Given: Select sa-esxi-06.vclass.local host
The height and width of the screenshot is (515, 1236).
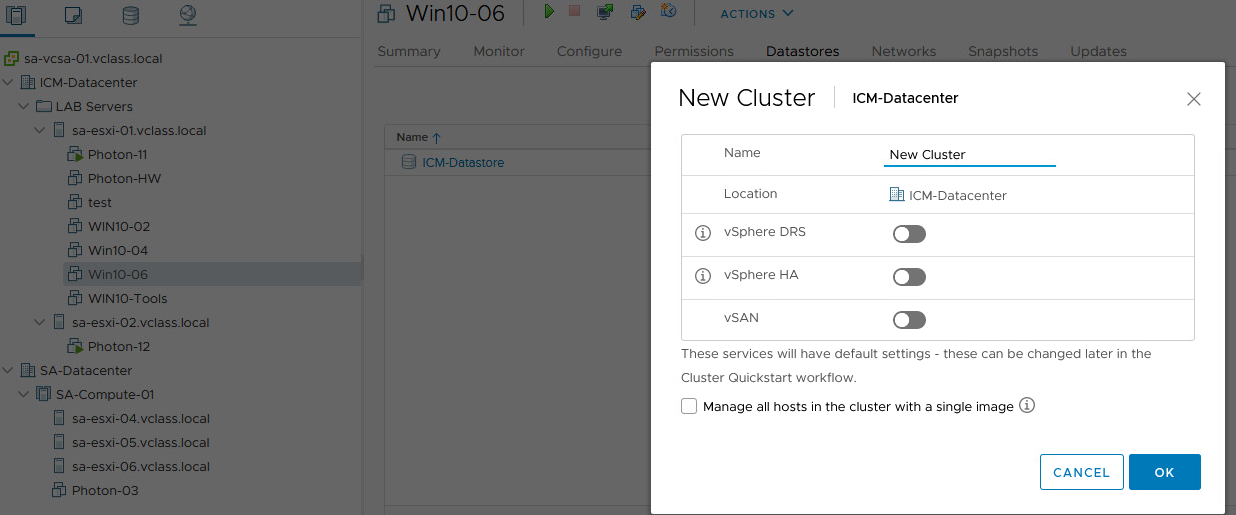Looking at the screenshot, I should [x=141, y=466].
